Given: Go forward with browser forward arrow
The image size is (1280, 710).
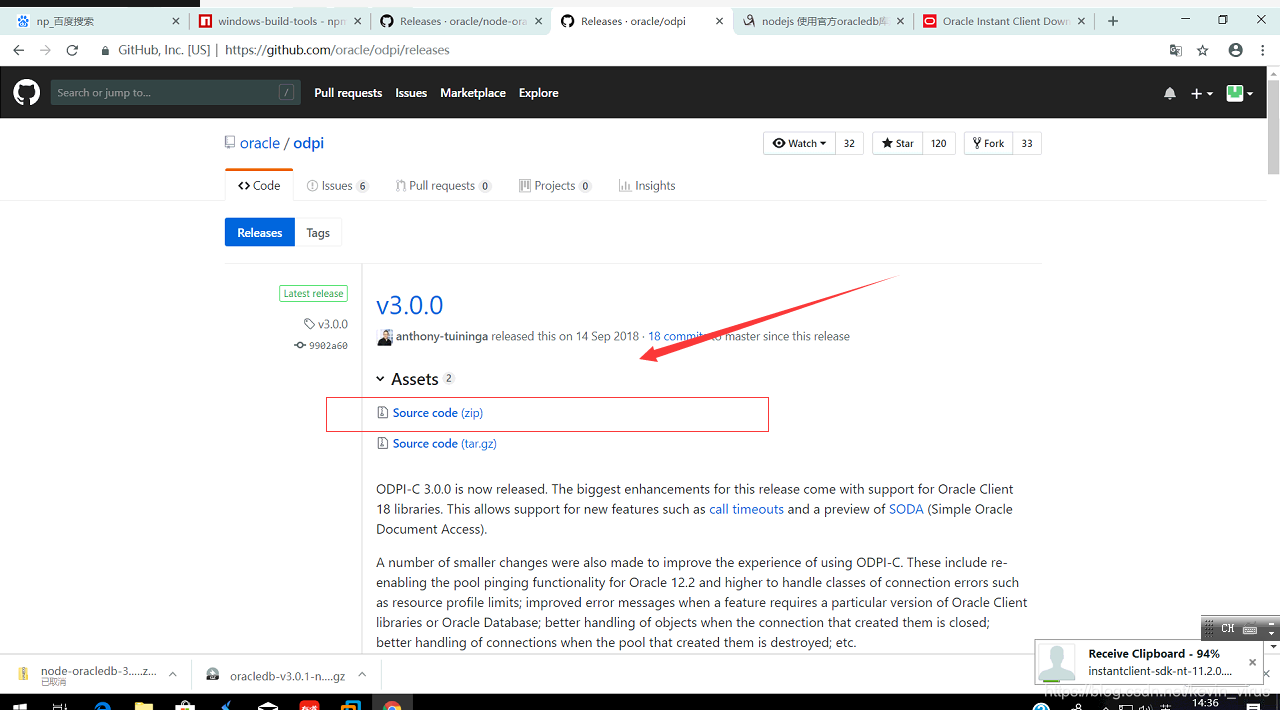Looking at the screenshot, I should pyautogui.click(x=45, y=50).
